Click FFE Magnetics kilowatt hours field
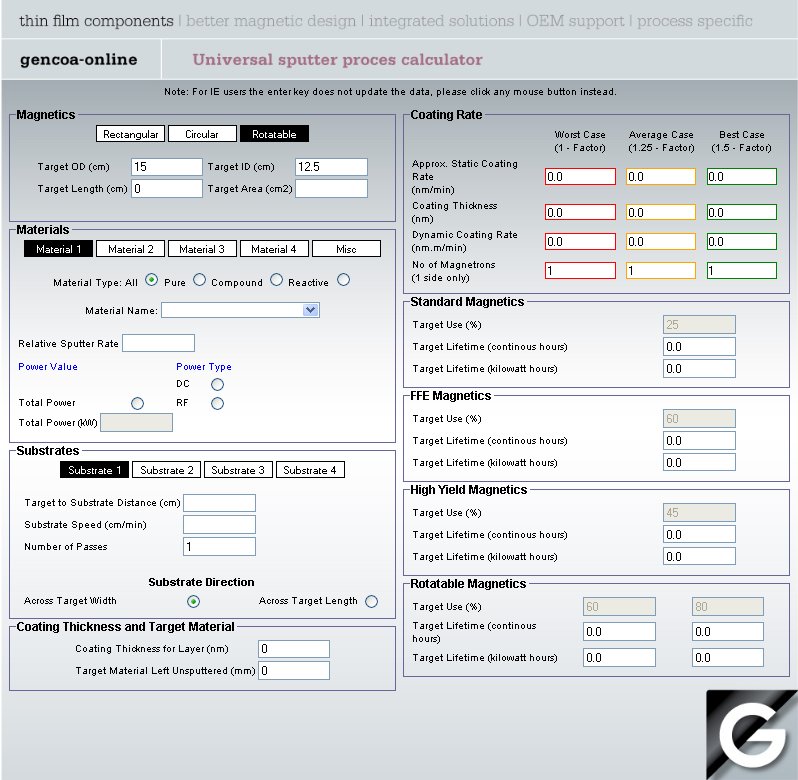 point(699,463)
